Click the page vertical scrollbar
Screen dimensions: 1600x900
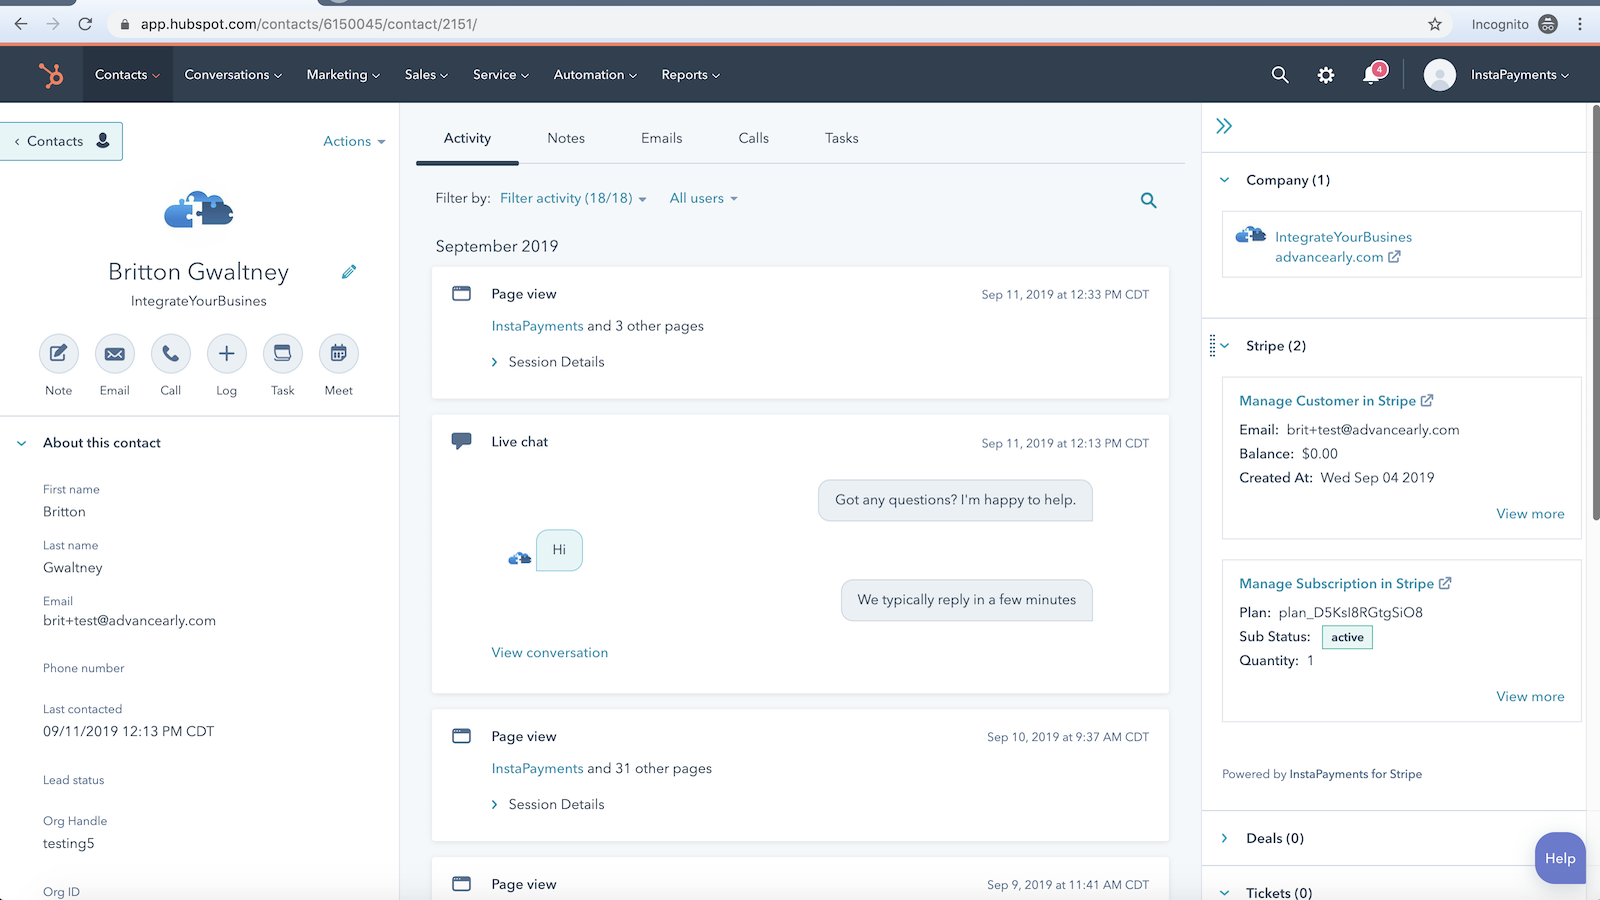[x=1595, y=312]
